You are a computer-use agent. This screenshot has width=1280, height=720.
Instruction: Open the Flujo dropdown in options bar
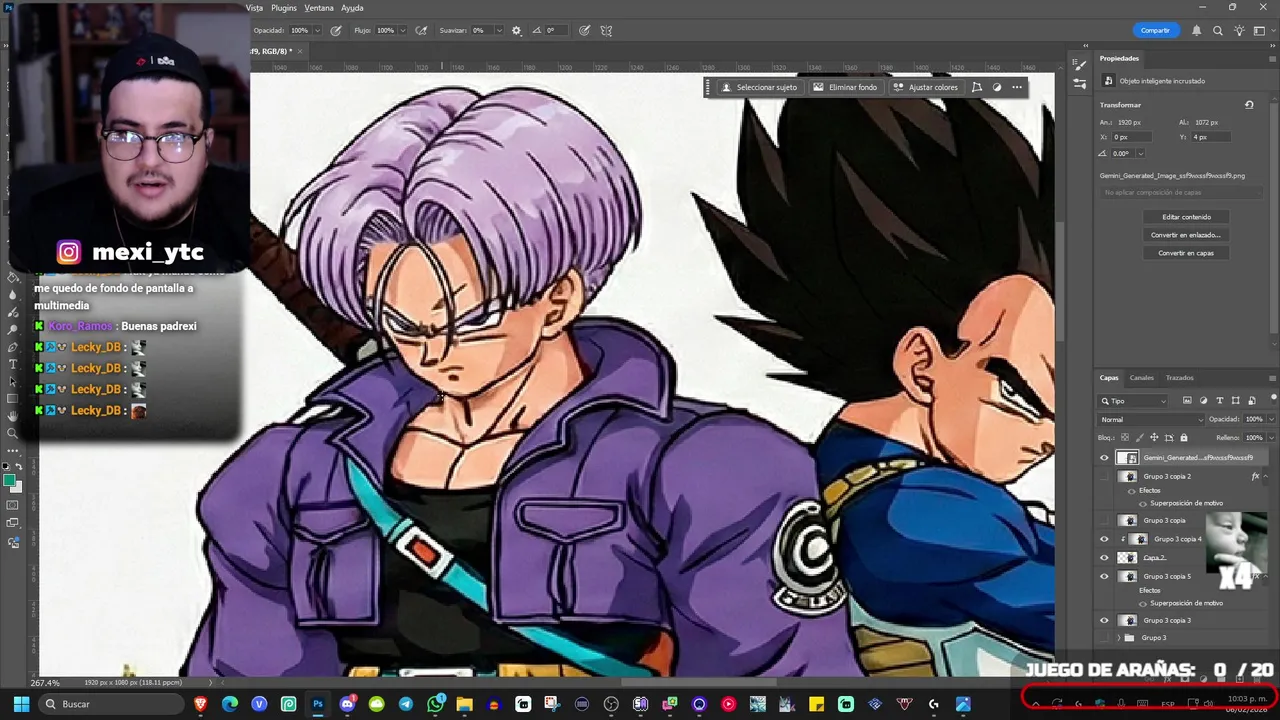coord(404,31)
